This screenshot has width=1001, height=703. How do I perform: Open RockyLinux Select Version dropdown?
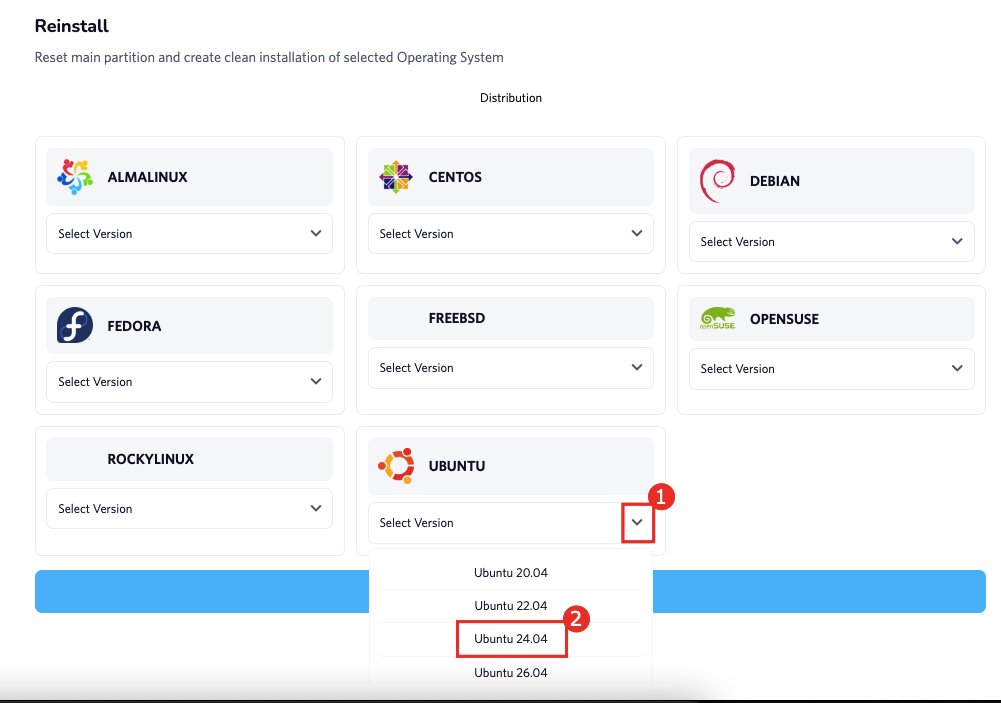(x=190, y=508)
